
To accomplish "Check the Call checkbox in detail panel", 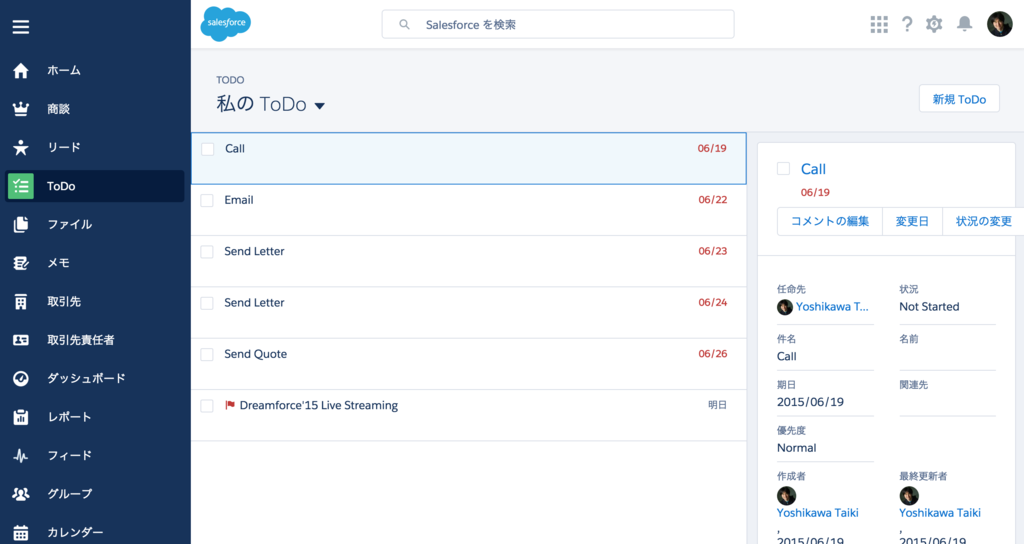I will [x=784, y=168].
